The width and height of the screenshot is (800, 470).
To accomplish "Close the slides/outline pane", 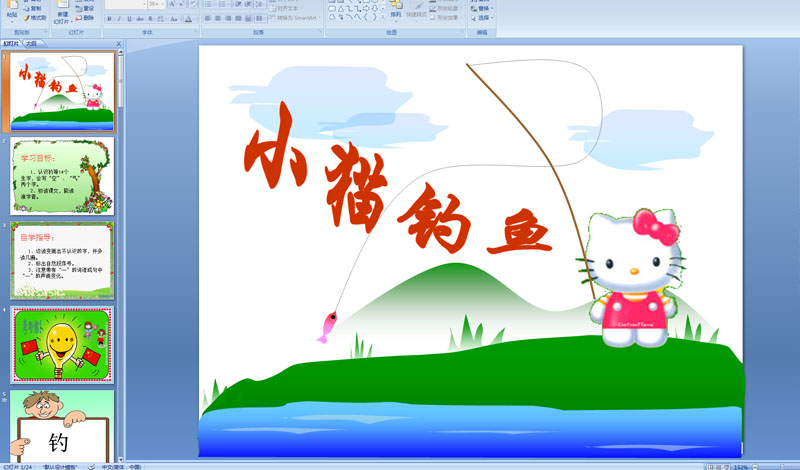I will click(x=119, y=44).
